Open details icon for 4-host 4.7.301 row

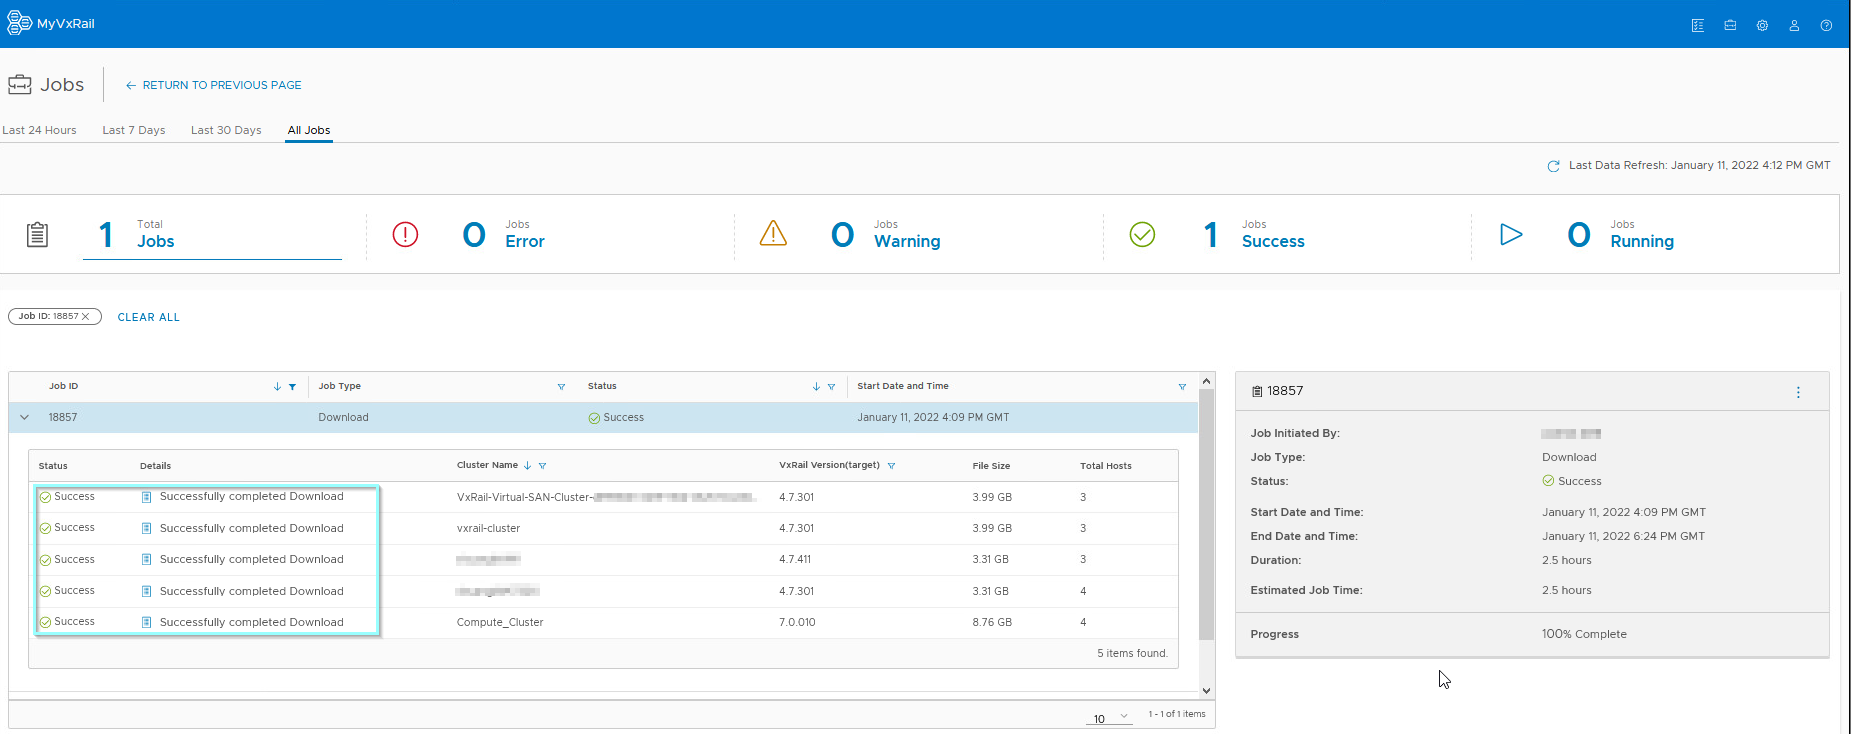146,591
